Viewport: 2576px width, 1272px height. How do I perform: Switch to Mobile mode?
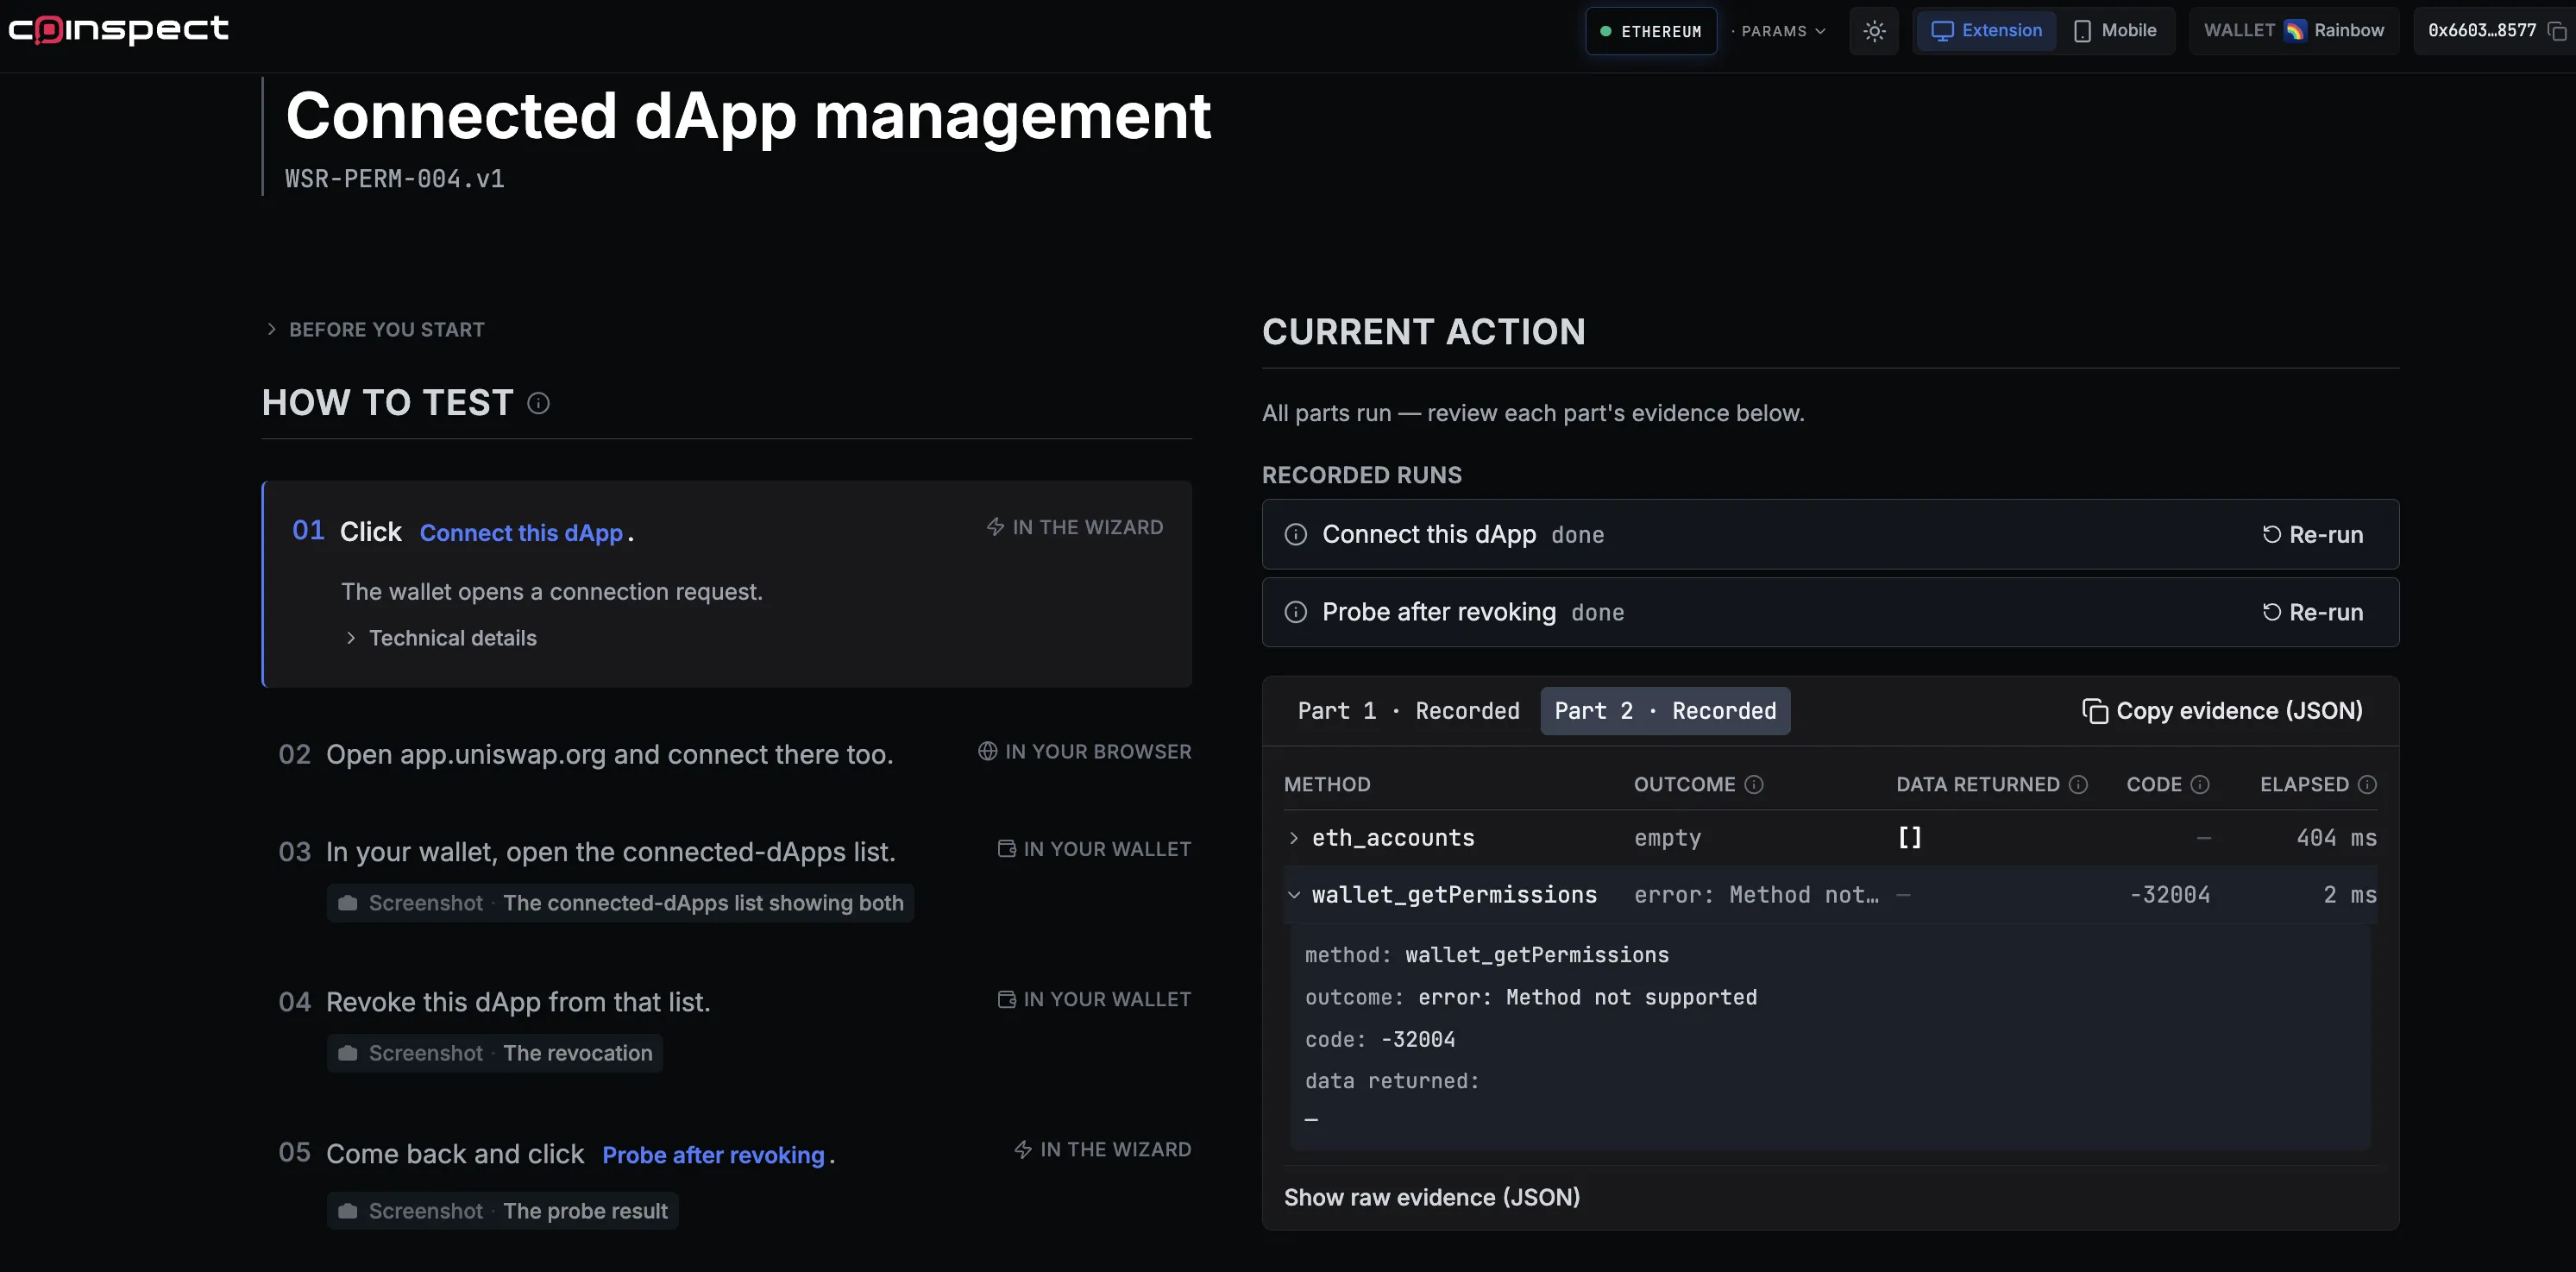[x=2115, y=31]
